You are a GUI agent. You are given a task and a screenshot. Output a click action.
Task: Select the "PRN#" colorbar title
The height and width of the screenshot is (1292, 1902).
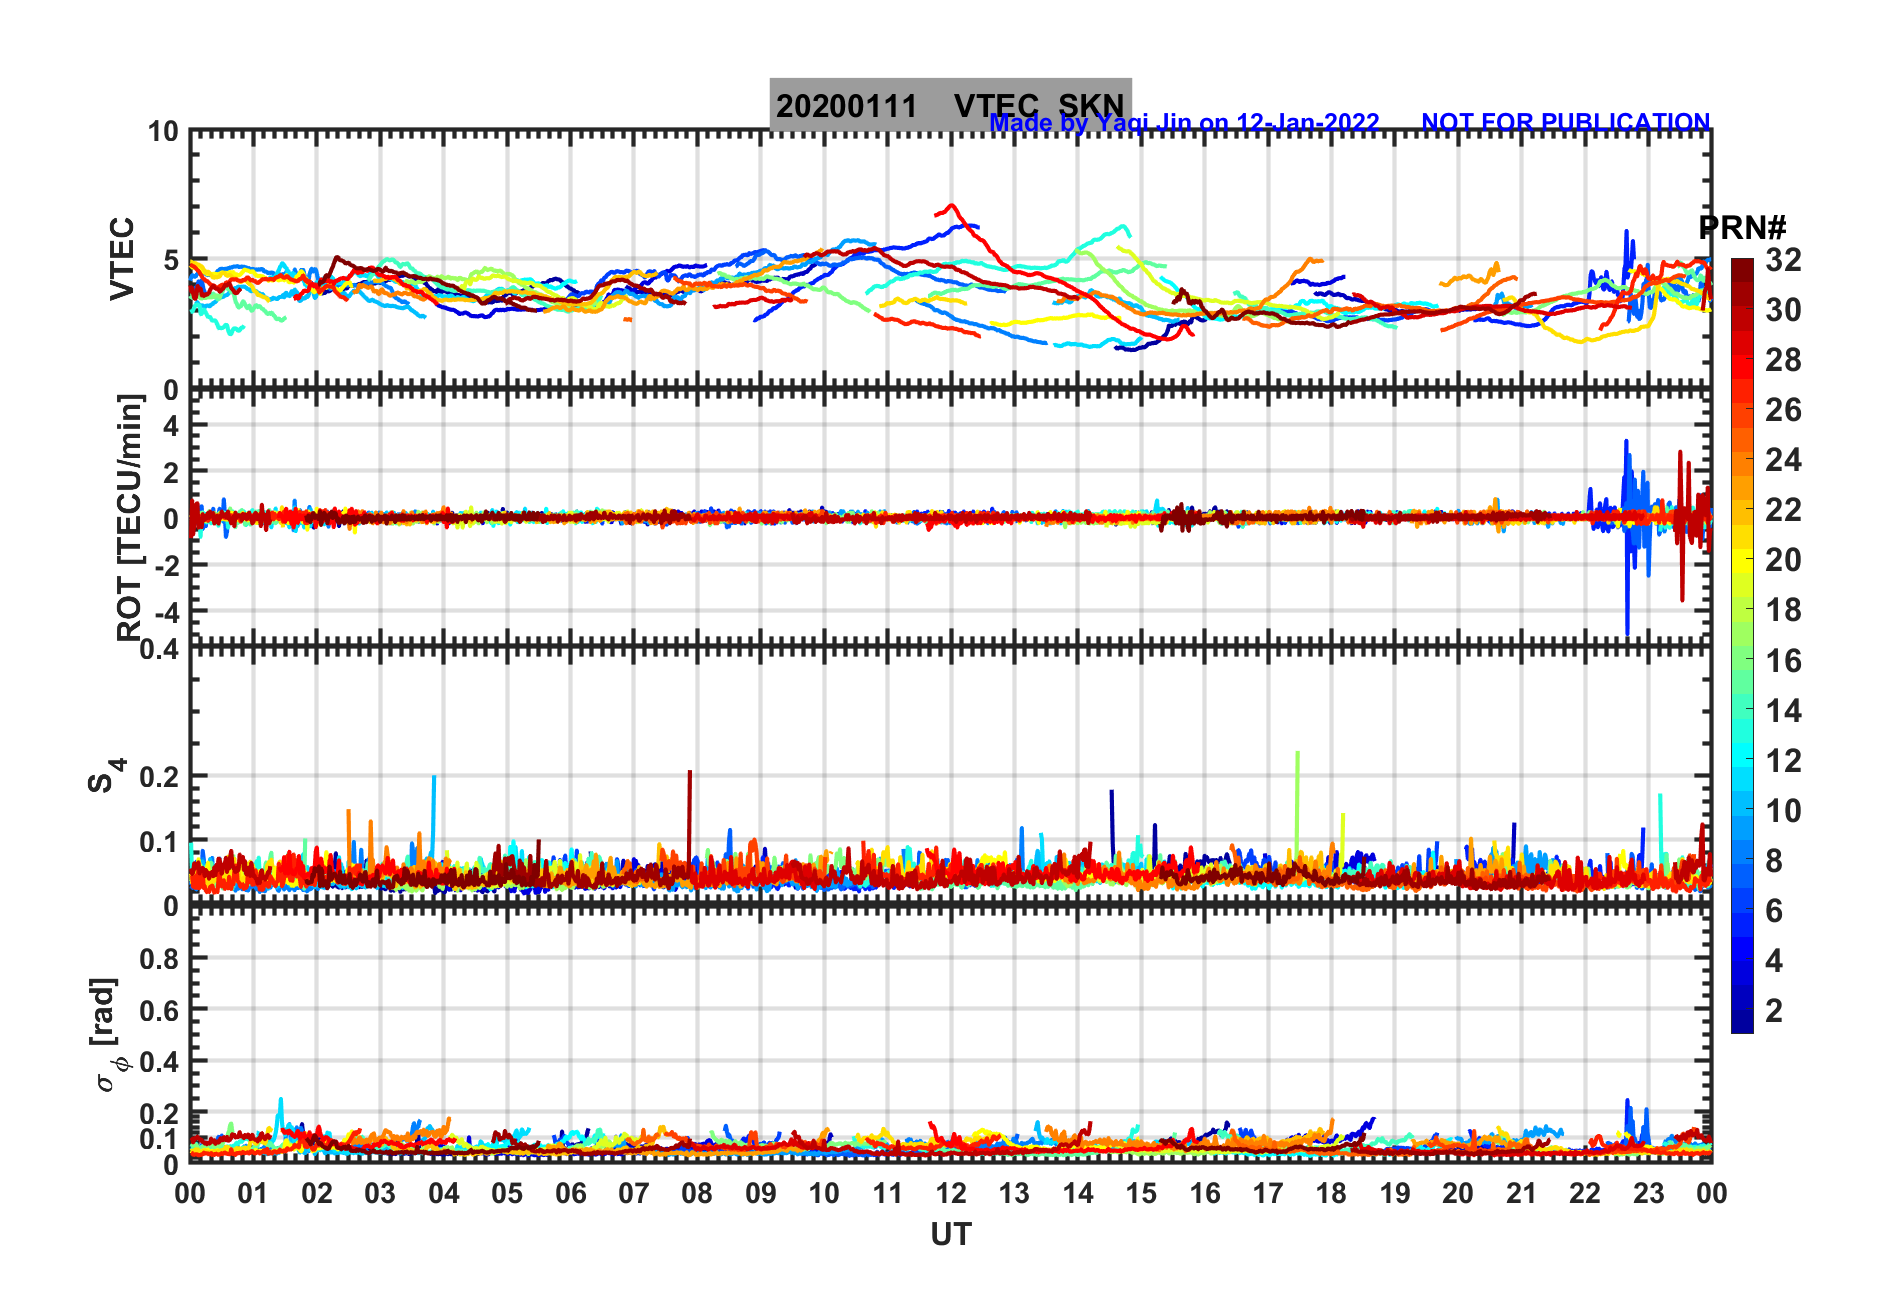(1742, 228)
